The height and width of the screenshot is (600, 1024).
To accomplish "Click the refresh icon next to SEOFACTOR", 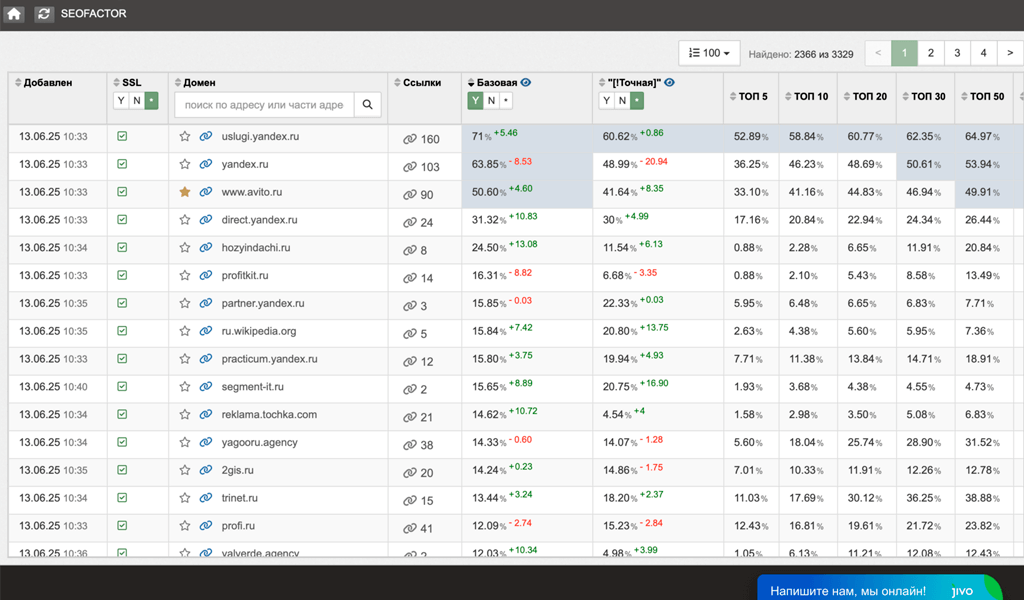I will 44,14.
